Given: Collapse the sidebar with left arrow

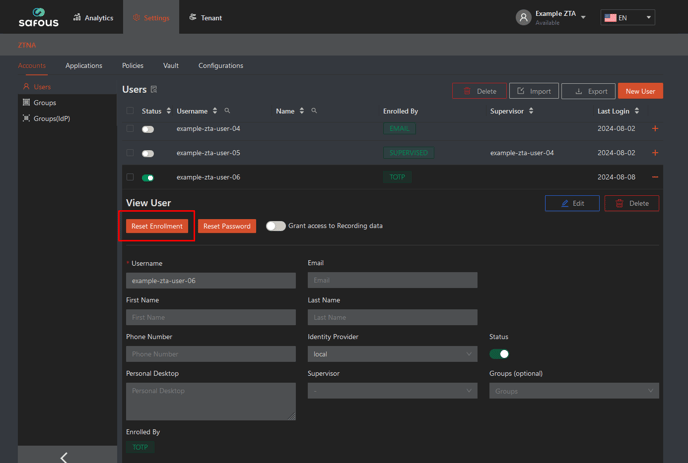Looking at the screenshot, I should 64,457.
